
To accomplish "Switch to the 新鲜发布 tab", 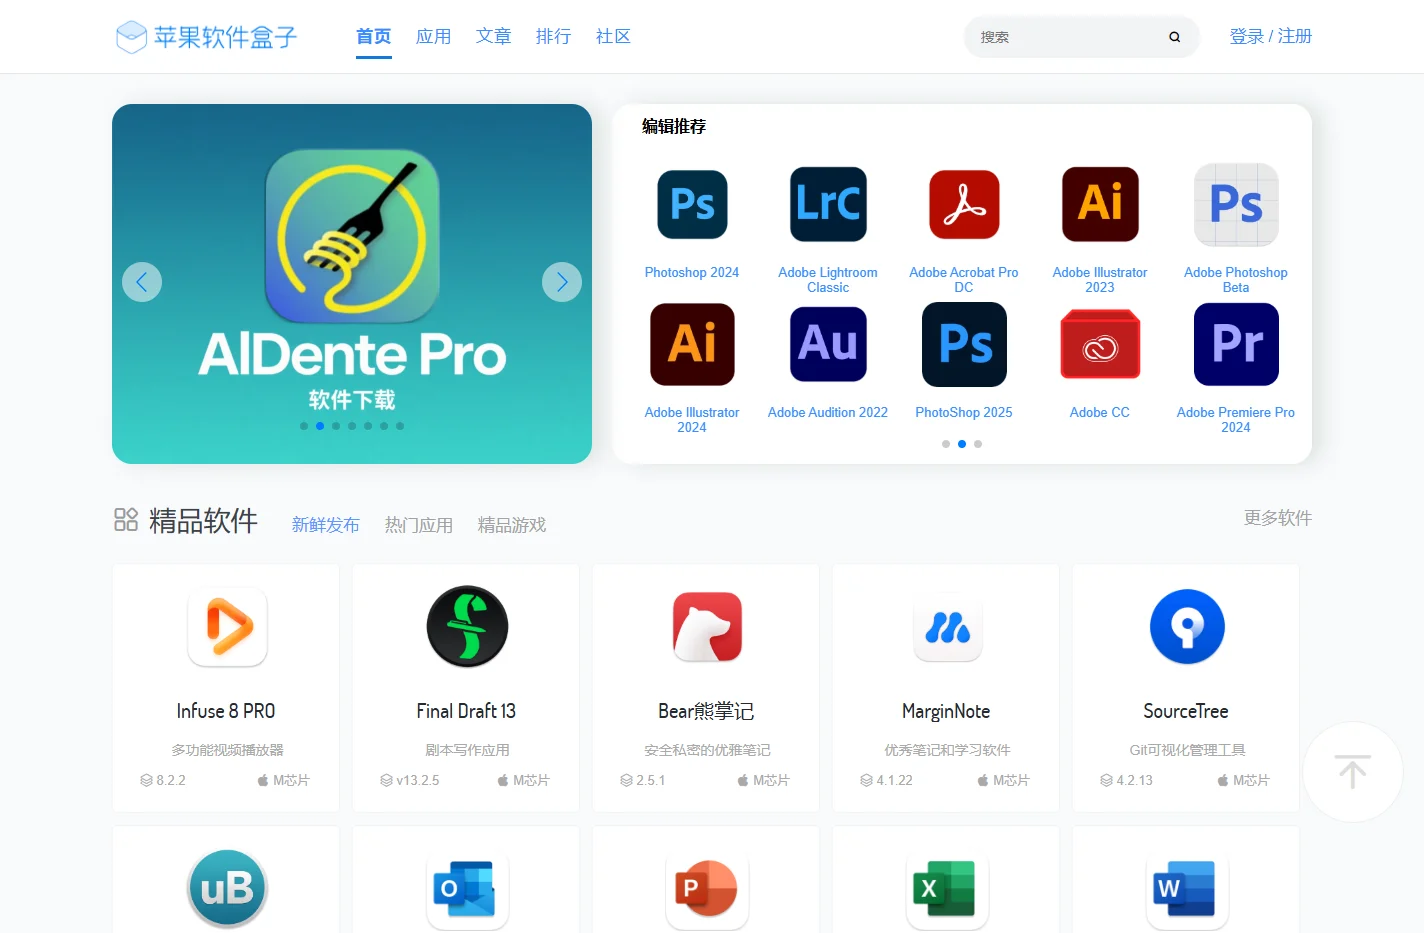I will click(326, 525).
